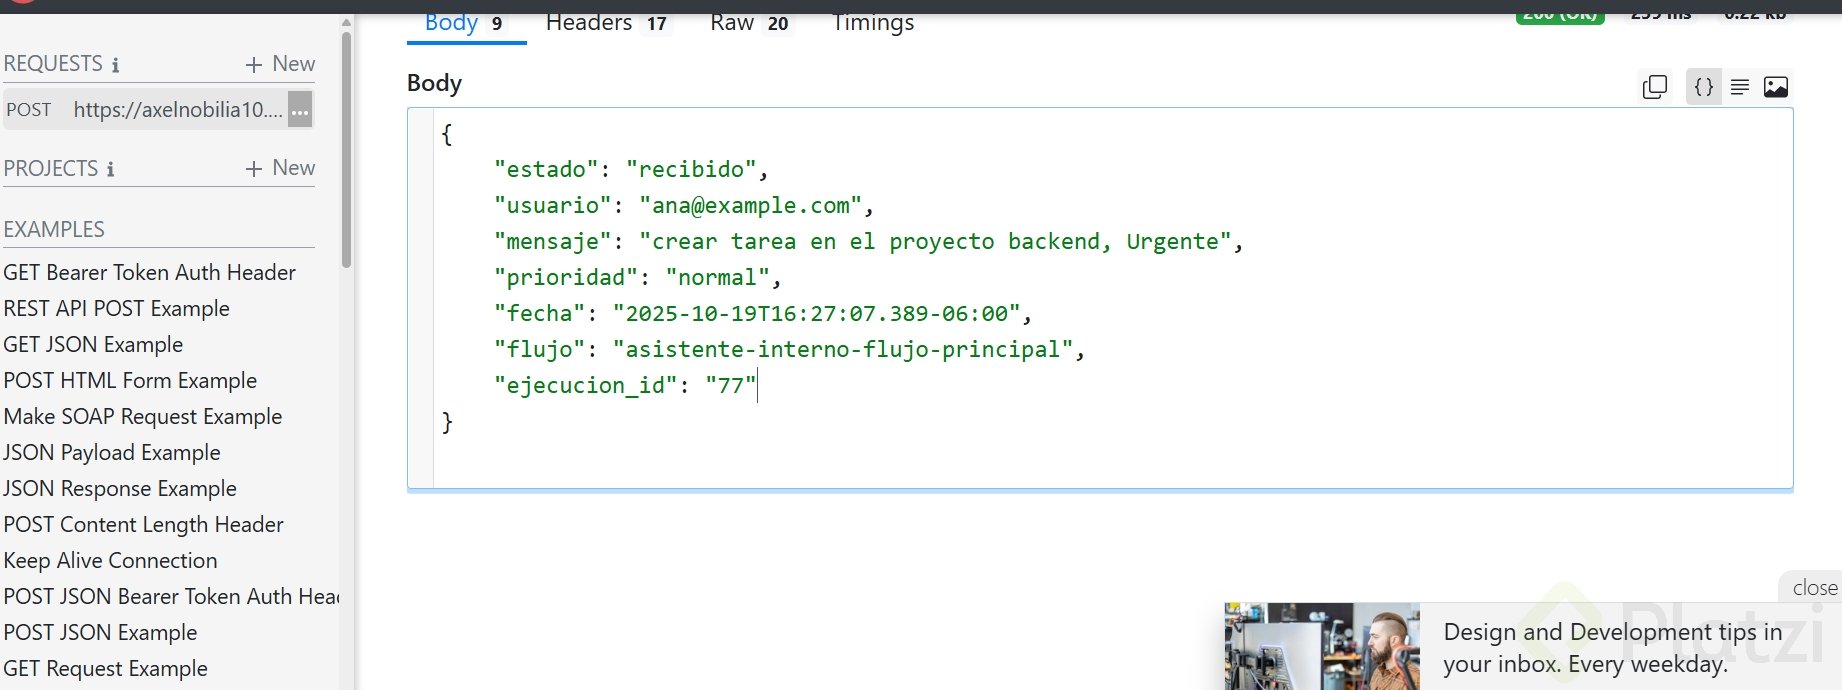The height and width of the screenshot is (690, 1842).
Task: Switch to plain text lines view icon
Action: [1740, 87]
